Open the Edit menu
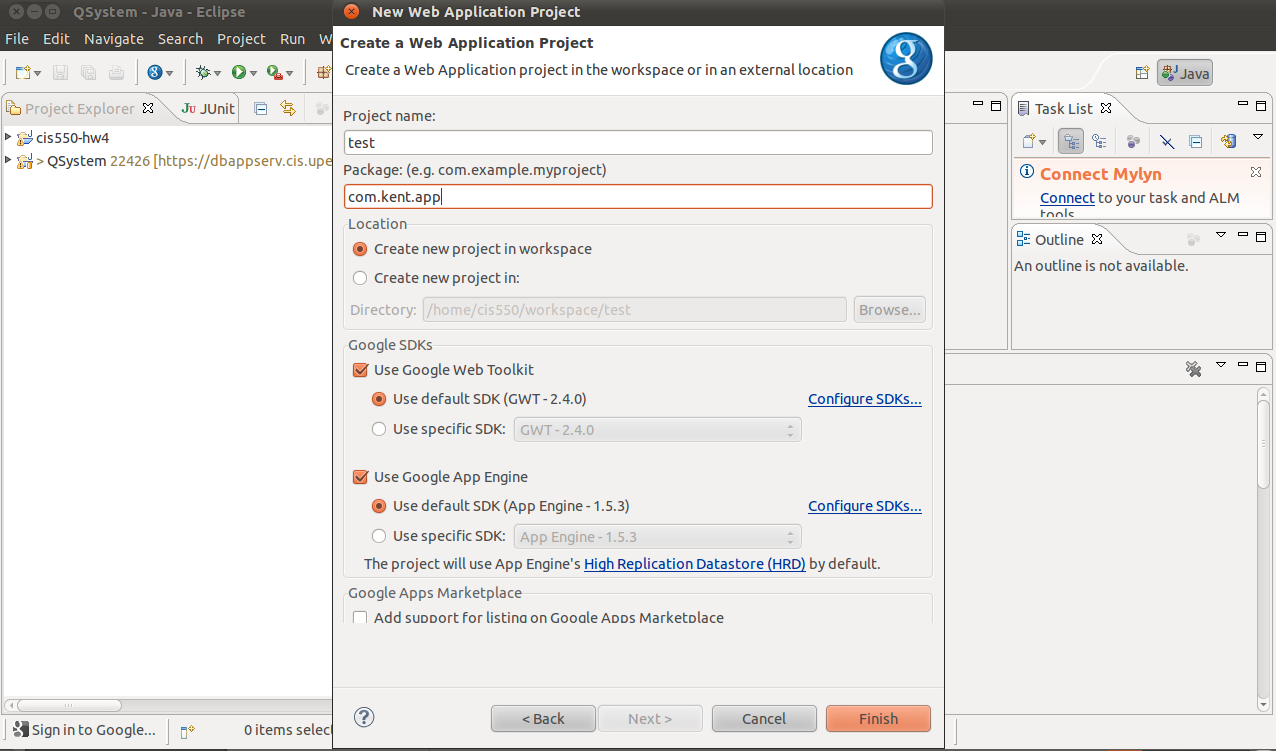Image resolution: width=1276 pixels, height=751 pixels. tap(56, 39)
